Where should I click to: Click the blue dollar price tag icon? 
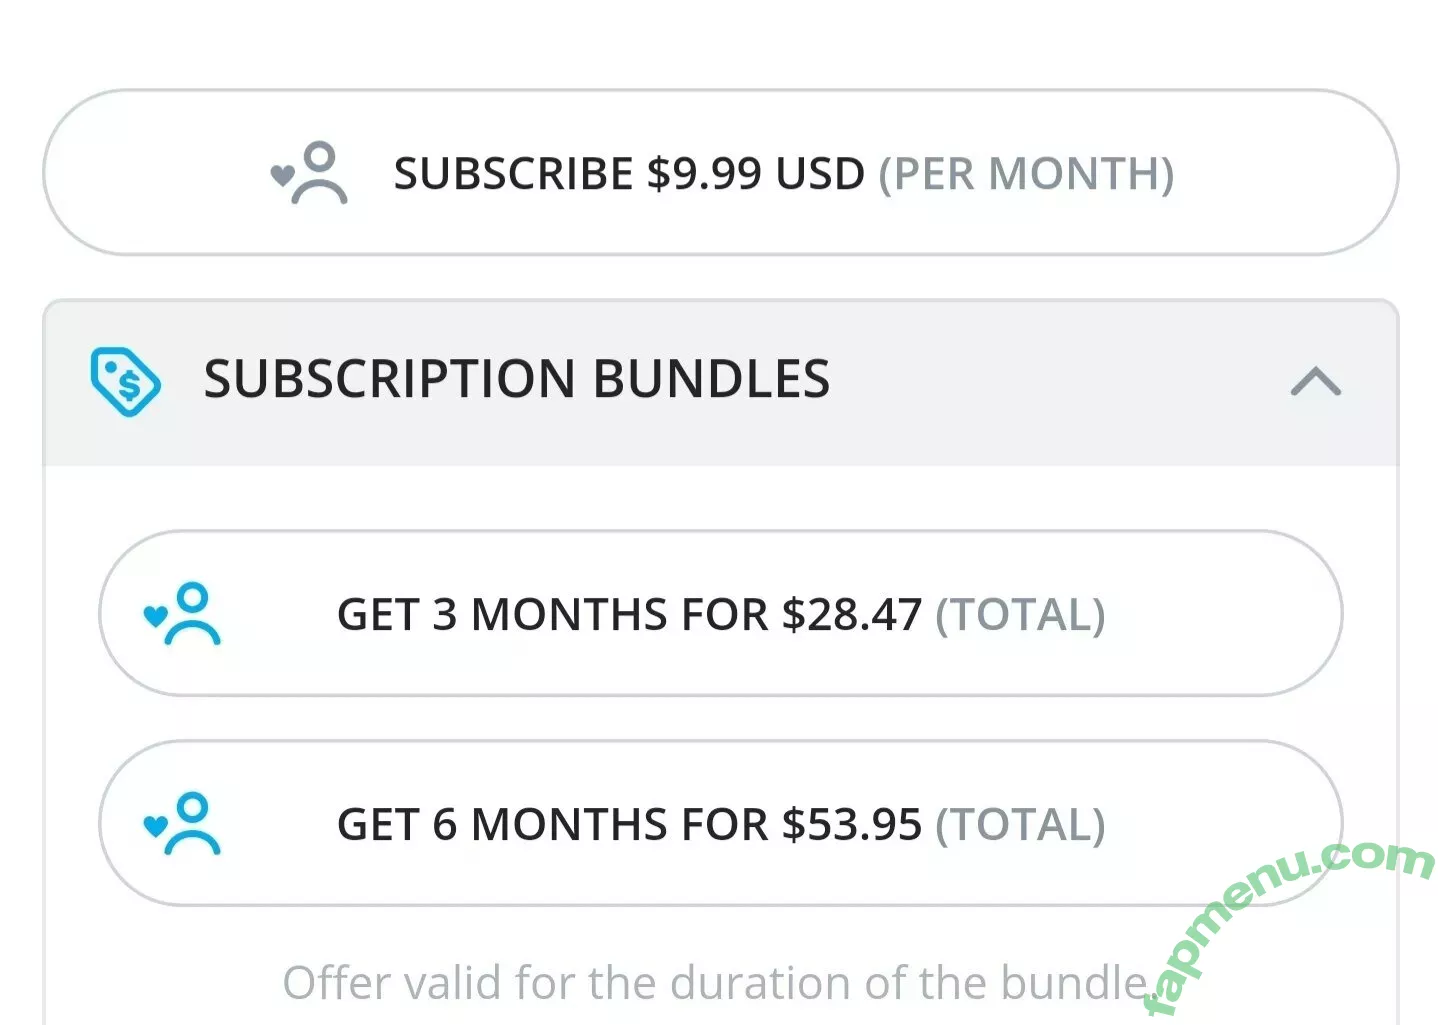pyautogui.click(x=124, y=381)
